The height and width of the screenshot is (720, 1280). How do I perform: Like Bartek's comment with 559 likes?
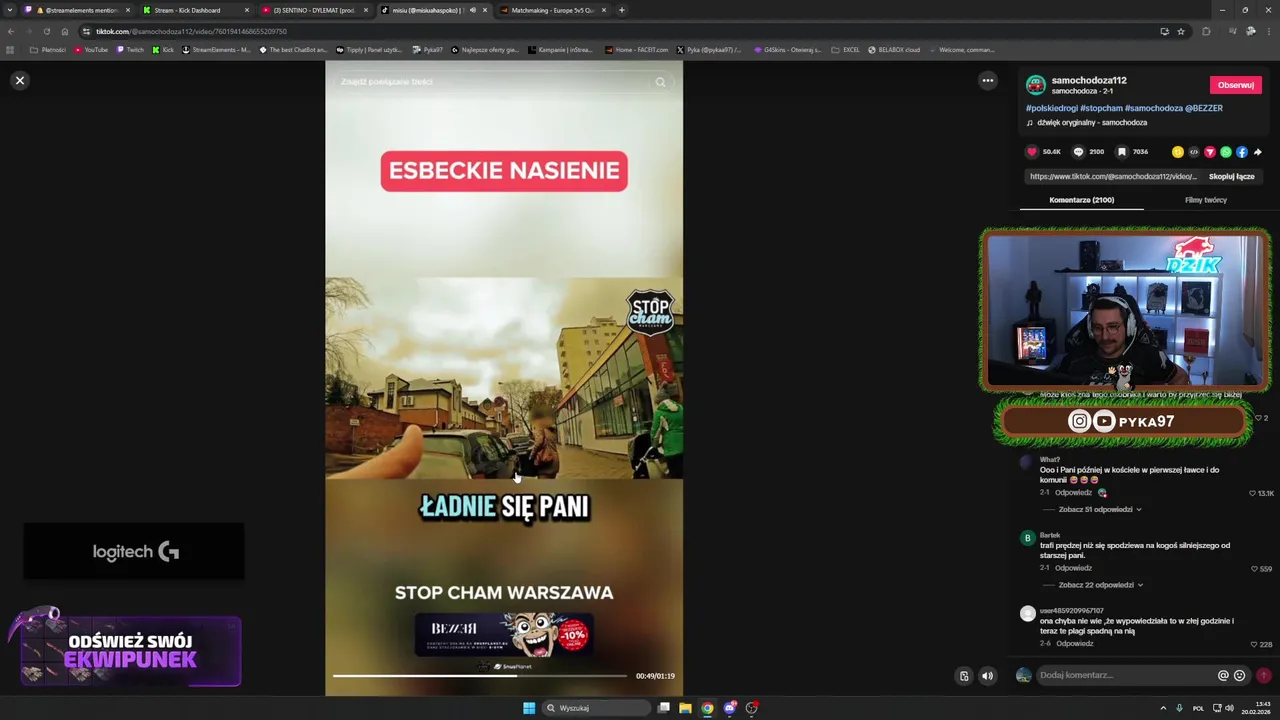coord(1254,569)
